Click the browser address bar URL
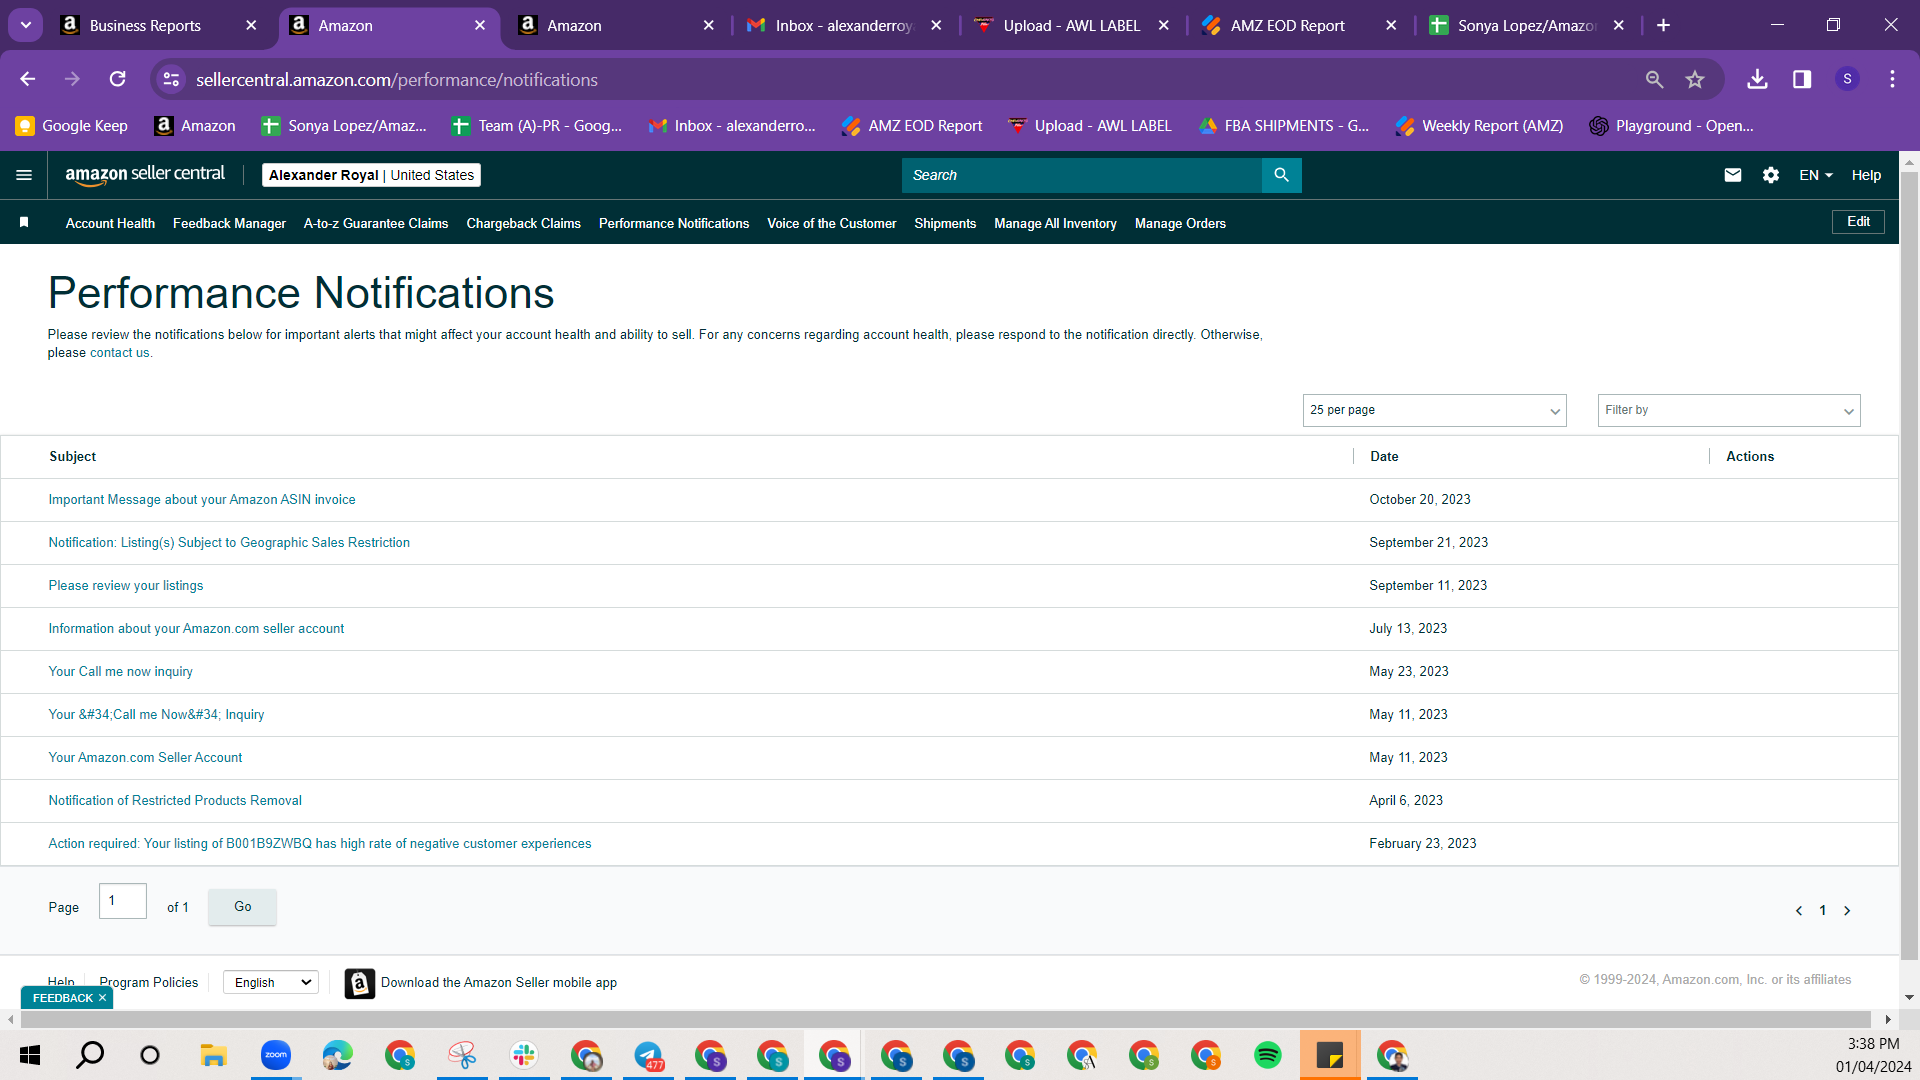 tap(397, 79)
